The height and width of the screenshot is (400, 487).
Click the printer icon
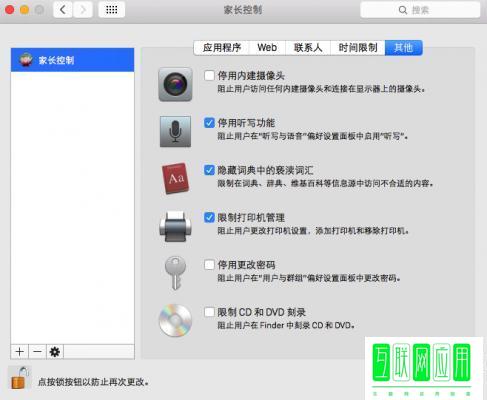(175, 226)
